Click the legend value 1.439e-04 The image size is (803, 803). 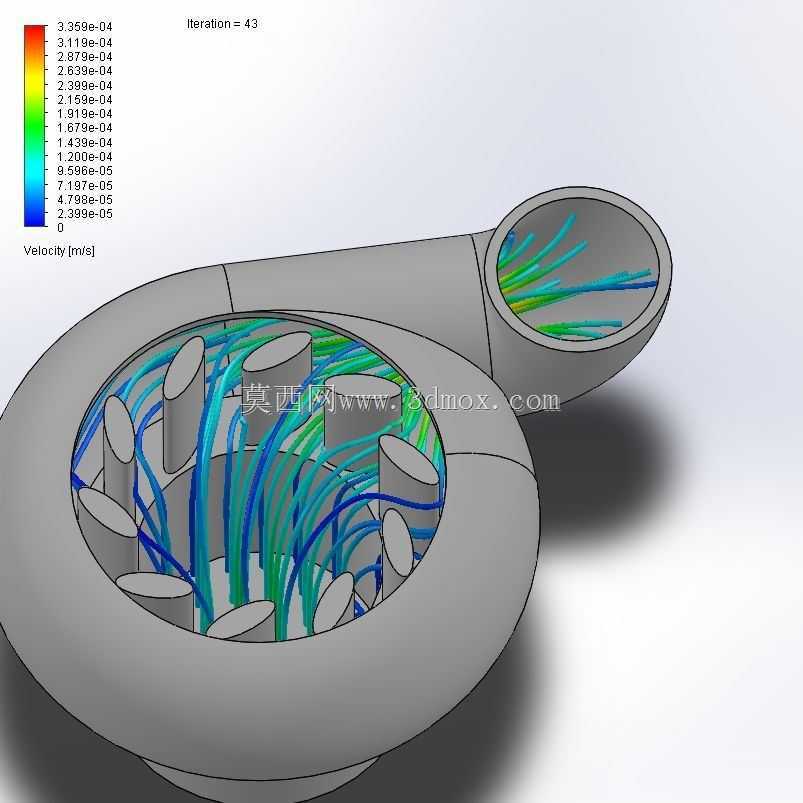pyautogui.click(x=84, y=142)
